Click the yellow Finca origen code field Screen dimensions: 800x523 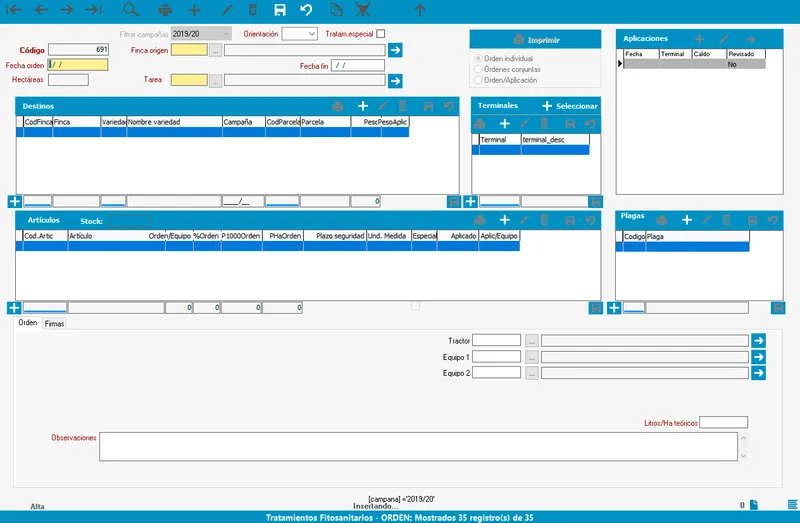tap(189, 49)
